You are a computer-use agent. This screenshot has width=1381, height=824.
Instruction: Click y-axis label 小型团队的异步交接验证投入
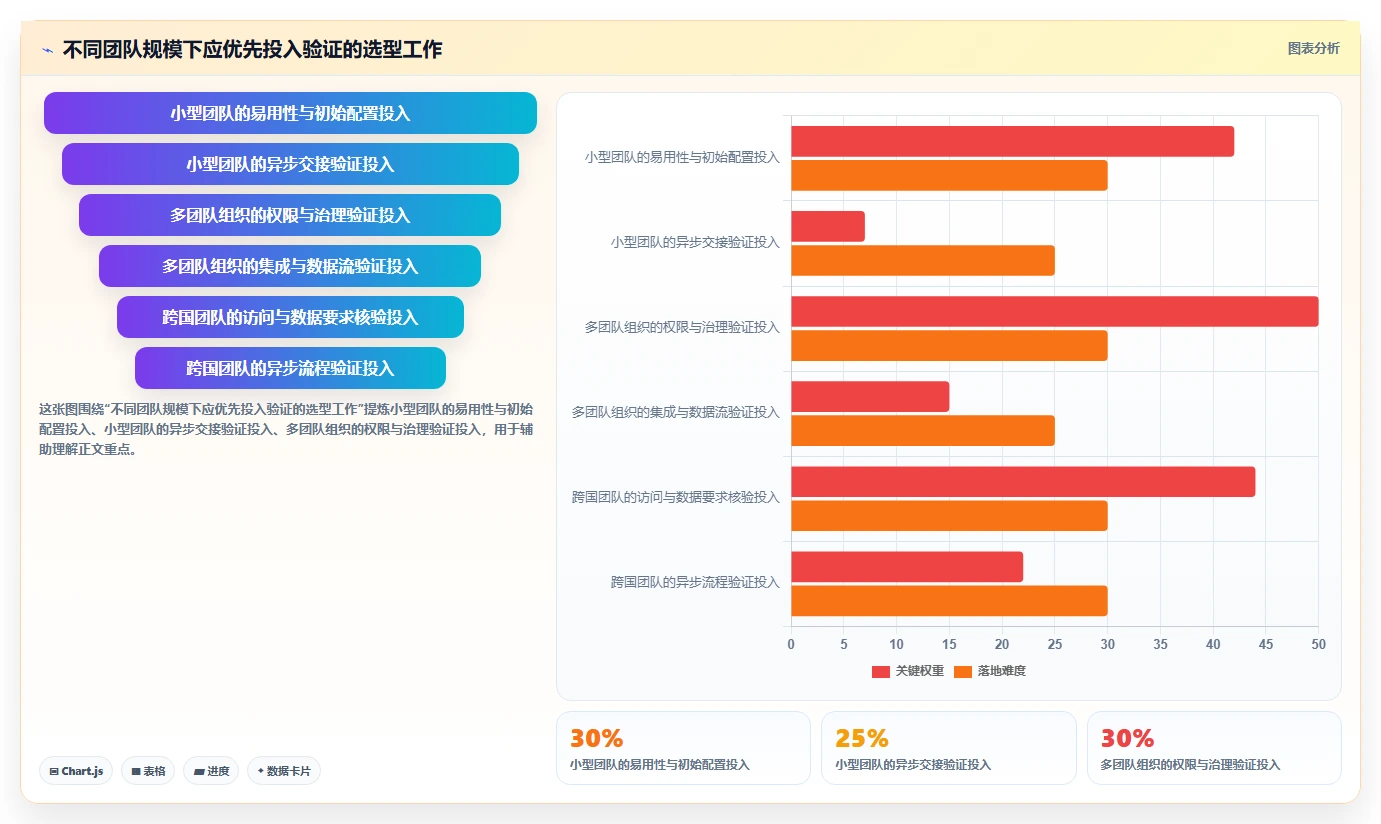[x=695, y=243]
